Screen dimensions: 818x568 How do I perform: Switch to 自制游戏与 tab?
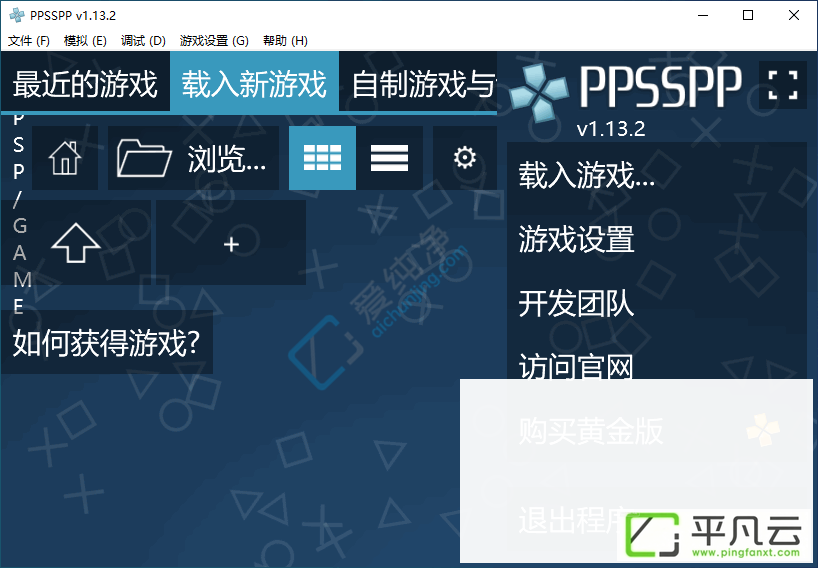(418, 83)
